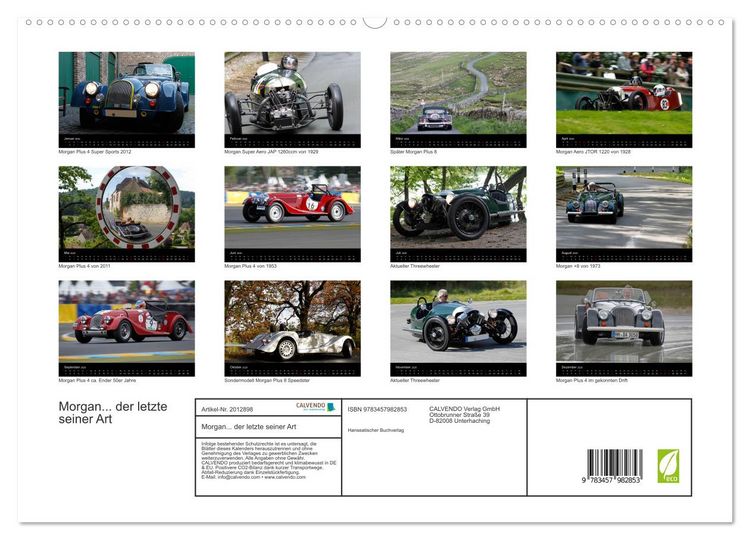This screenshot has width=750, height=540.
Task: Click the large 'Morgan... der letzte seiner Art' heading
Action: coord(113,412)
